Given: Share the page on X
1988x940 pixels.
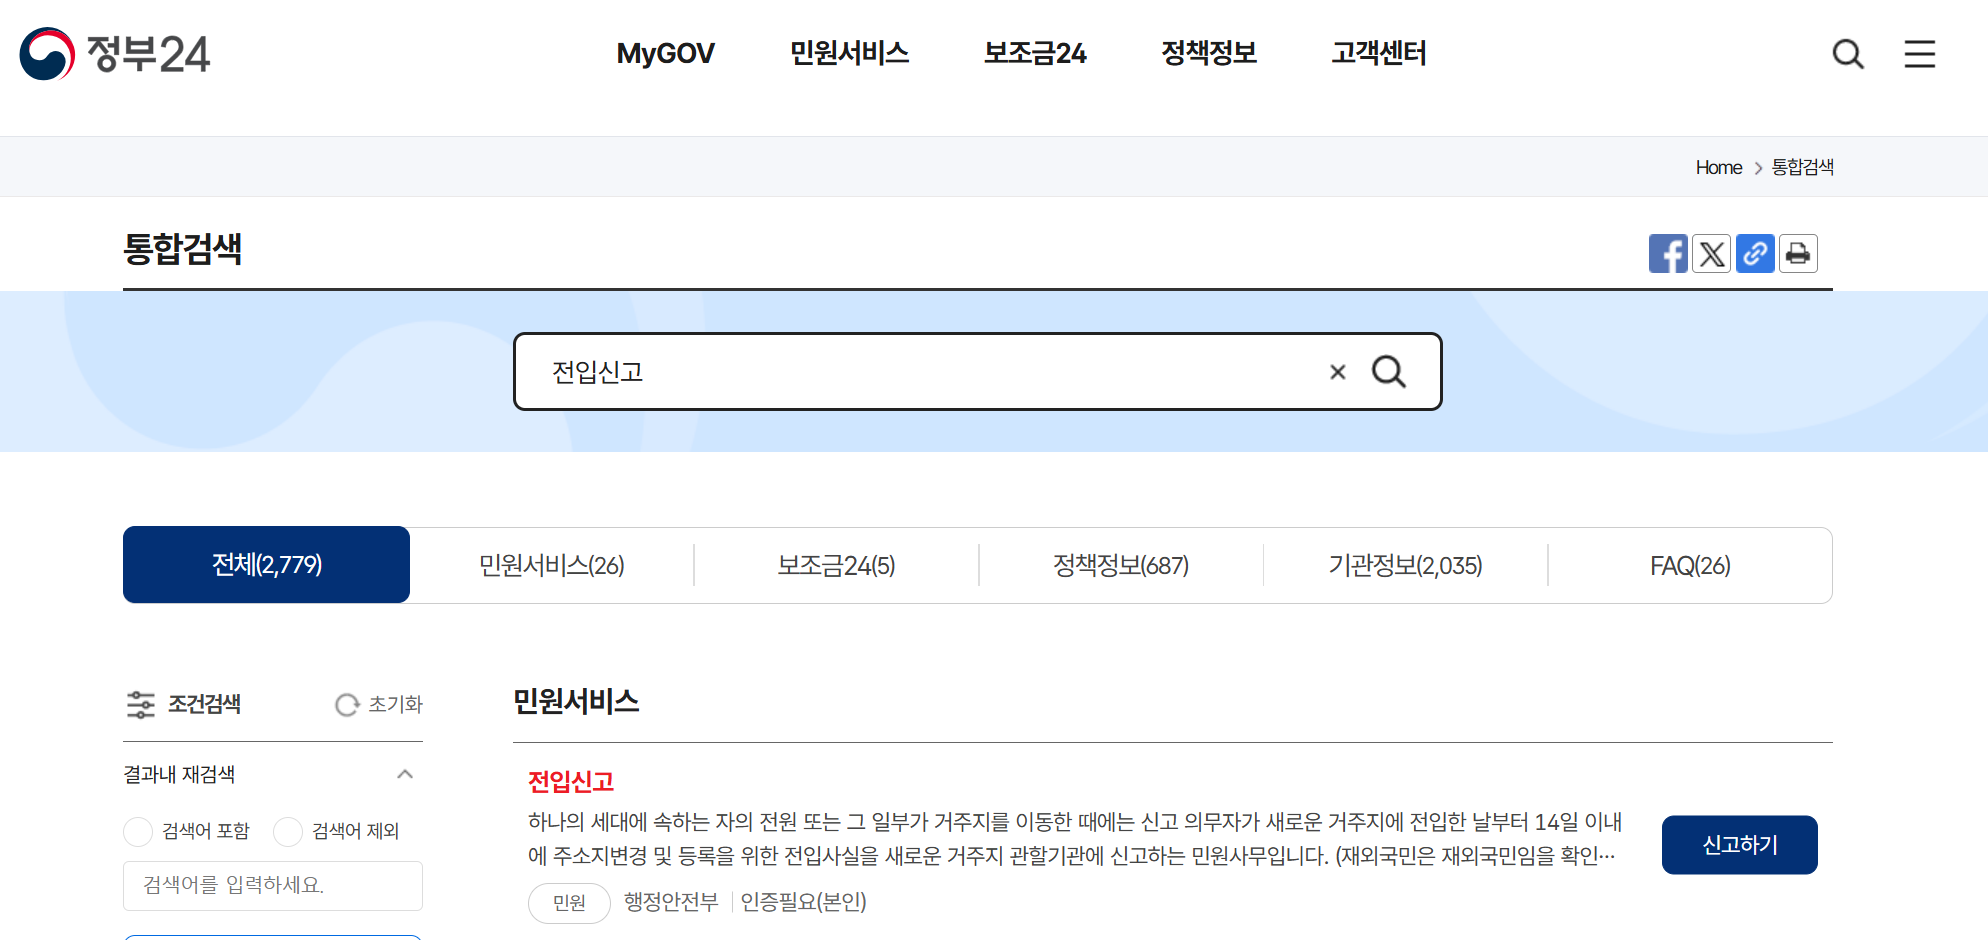Looking at the screenshot, I should pyautogui.click(x=1711, y=253).
